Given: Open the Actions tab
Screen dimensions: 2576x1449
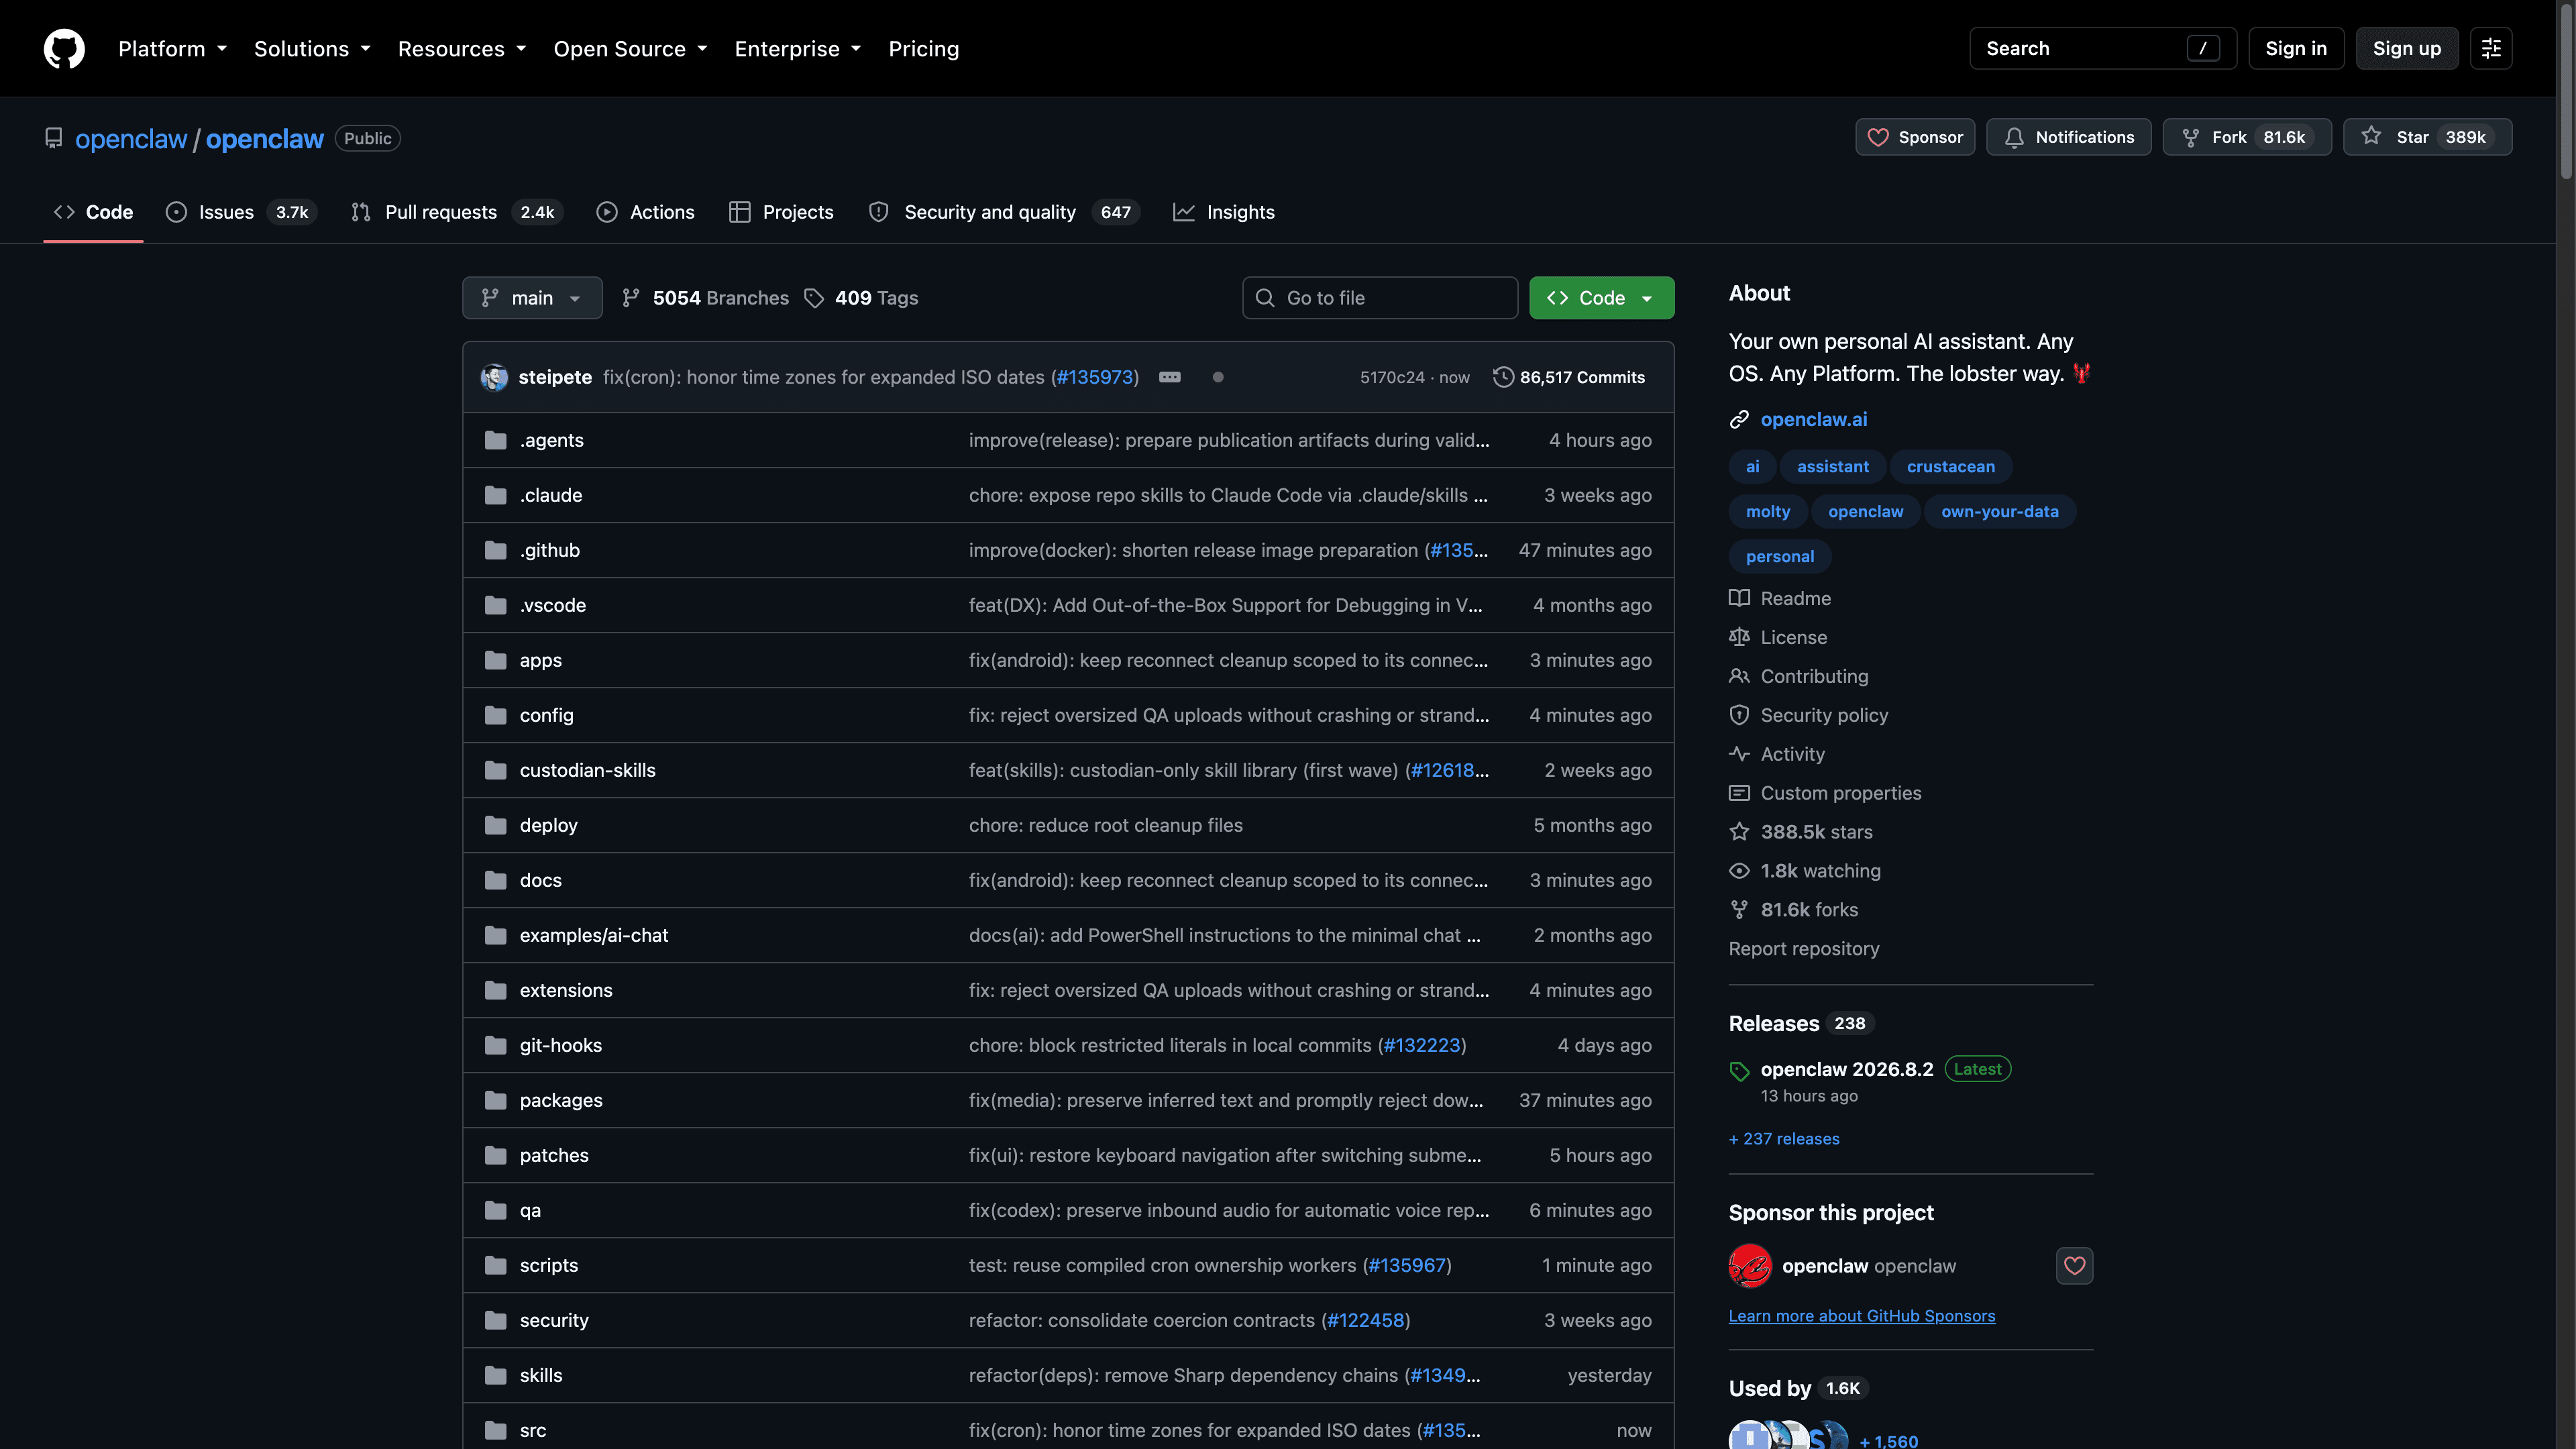Looking at the screenshot, I should [645, 212].
